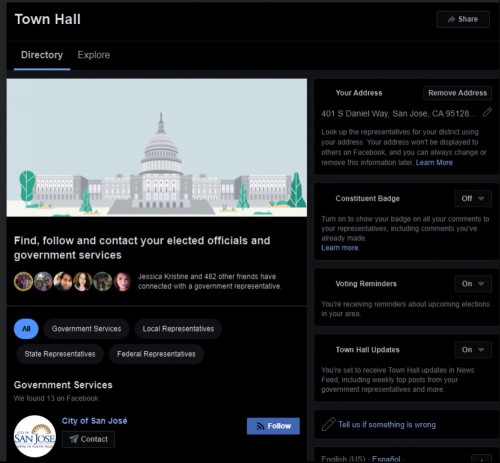
Task: Click the fifth friend avatar
Action: pyautogui.click(x=102, y=281)
